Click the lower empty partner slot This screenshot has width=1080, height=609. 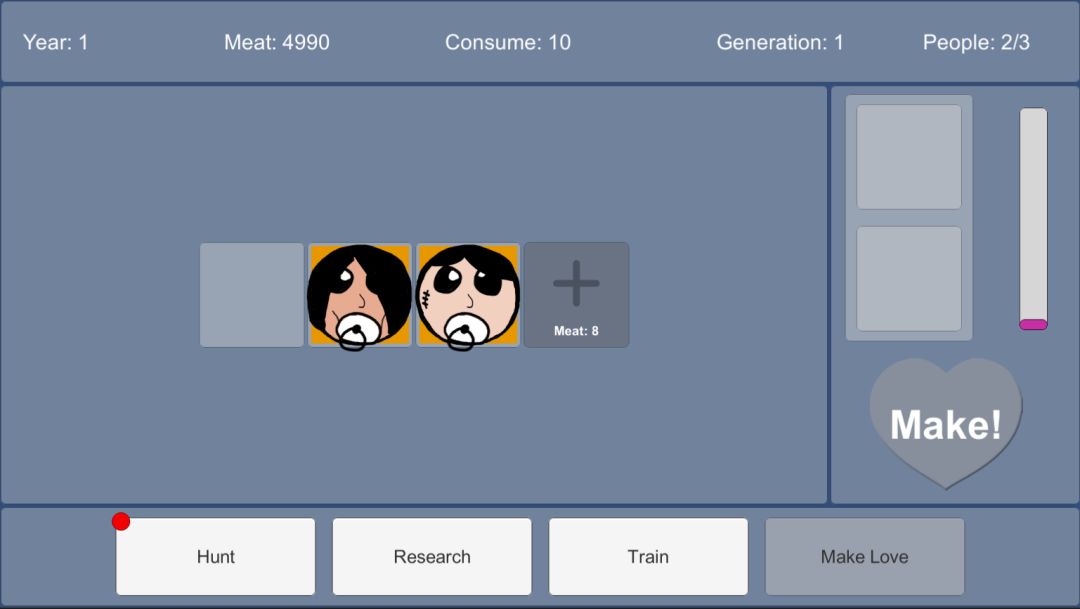[x=908, y=278]
